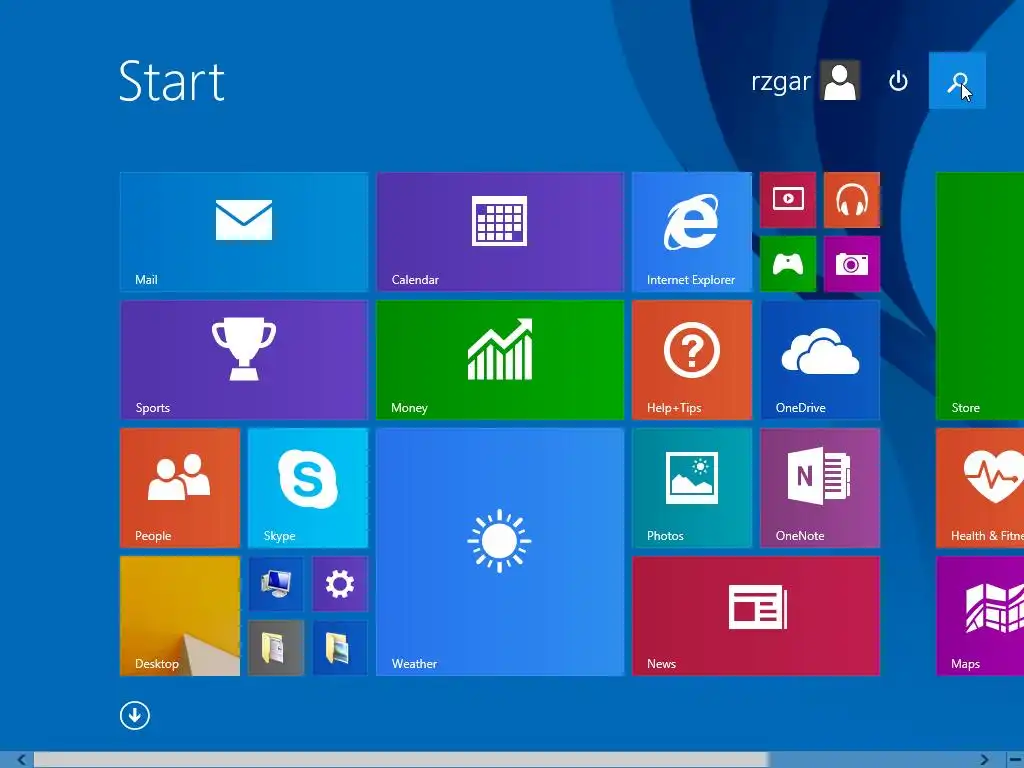The image size is (1024, 768).
Task: Click the Search magnifier button
Action: (957, 81)
